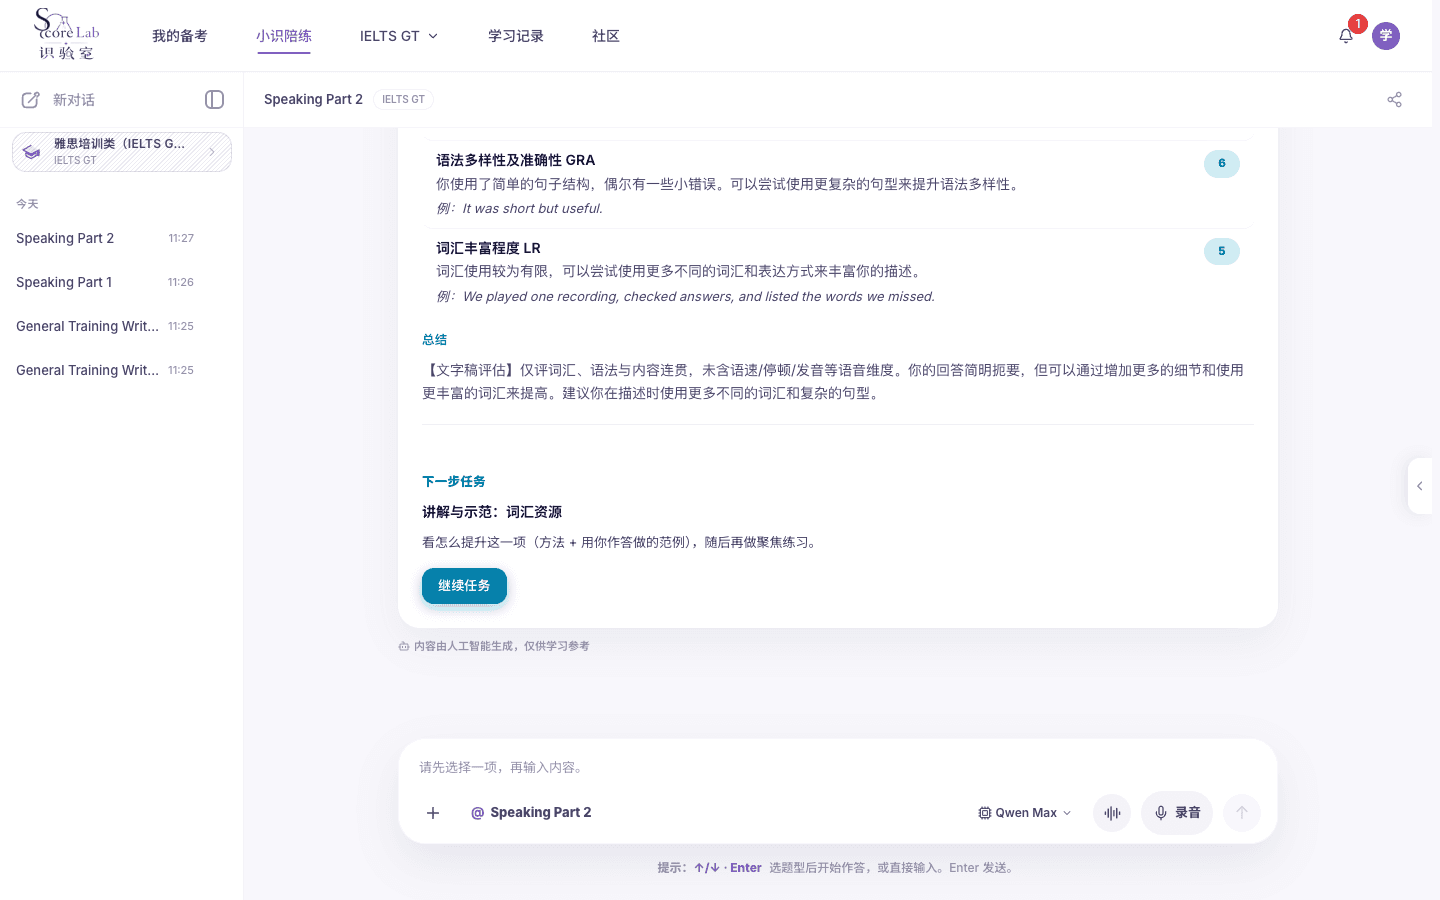
Task: Select the 小识陪练 tab
Action: click(x=284, y=36)
